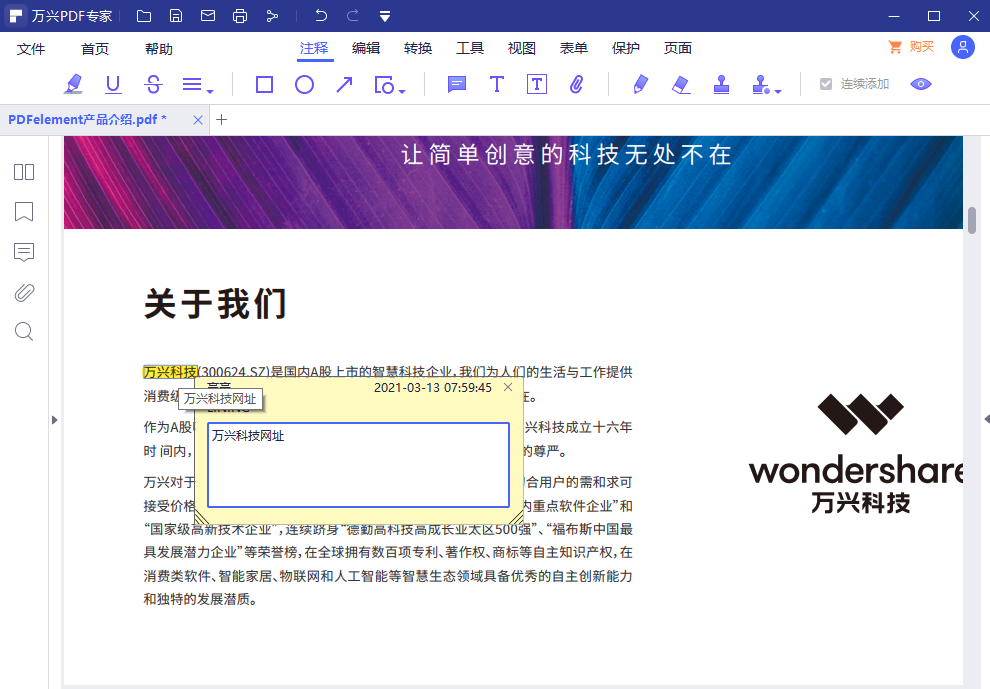
Task: Open the search sidebar panel
Action: tap(24, 331)
